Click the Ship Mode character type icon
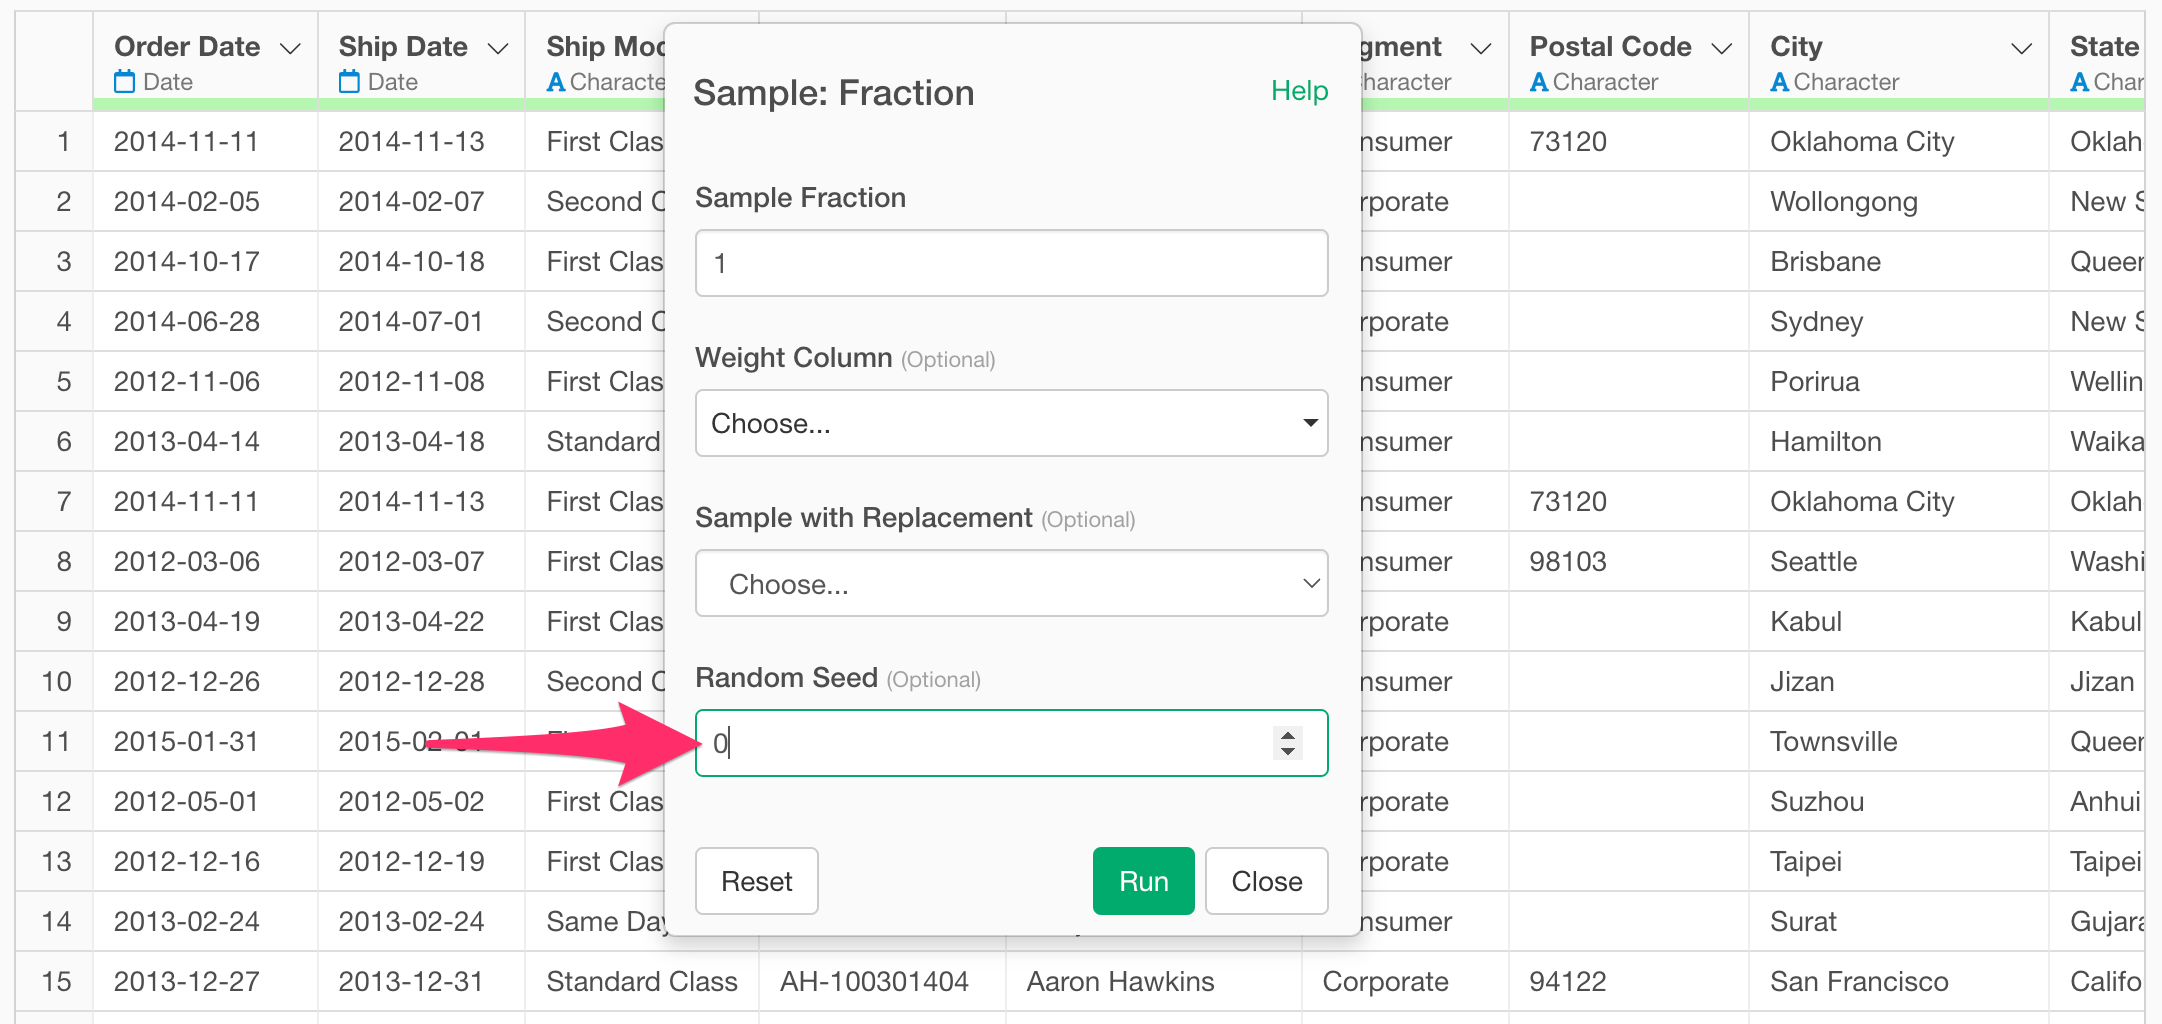This screenshot has width=2162, height=1024. pos(556,82)
